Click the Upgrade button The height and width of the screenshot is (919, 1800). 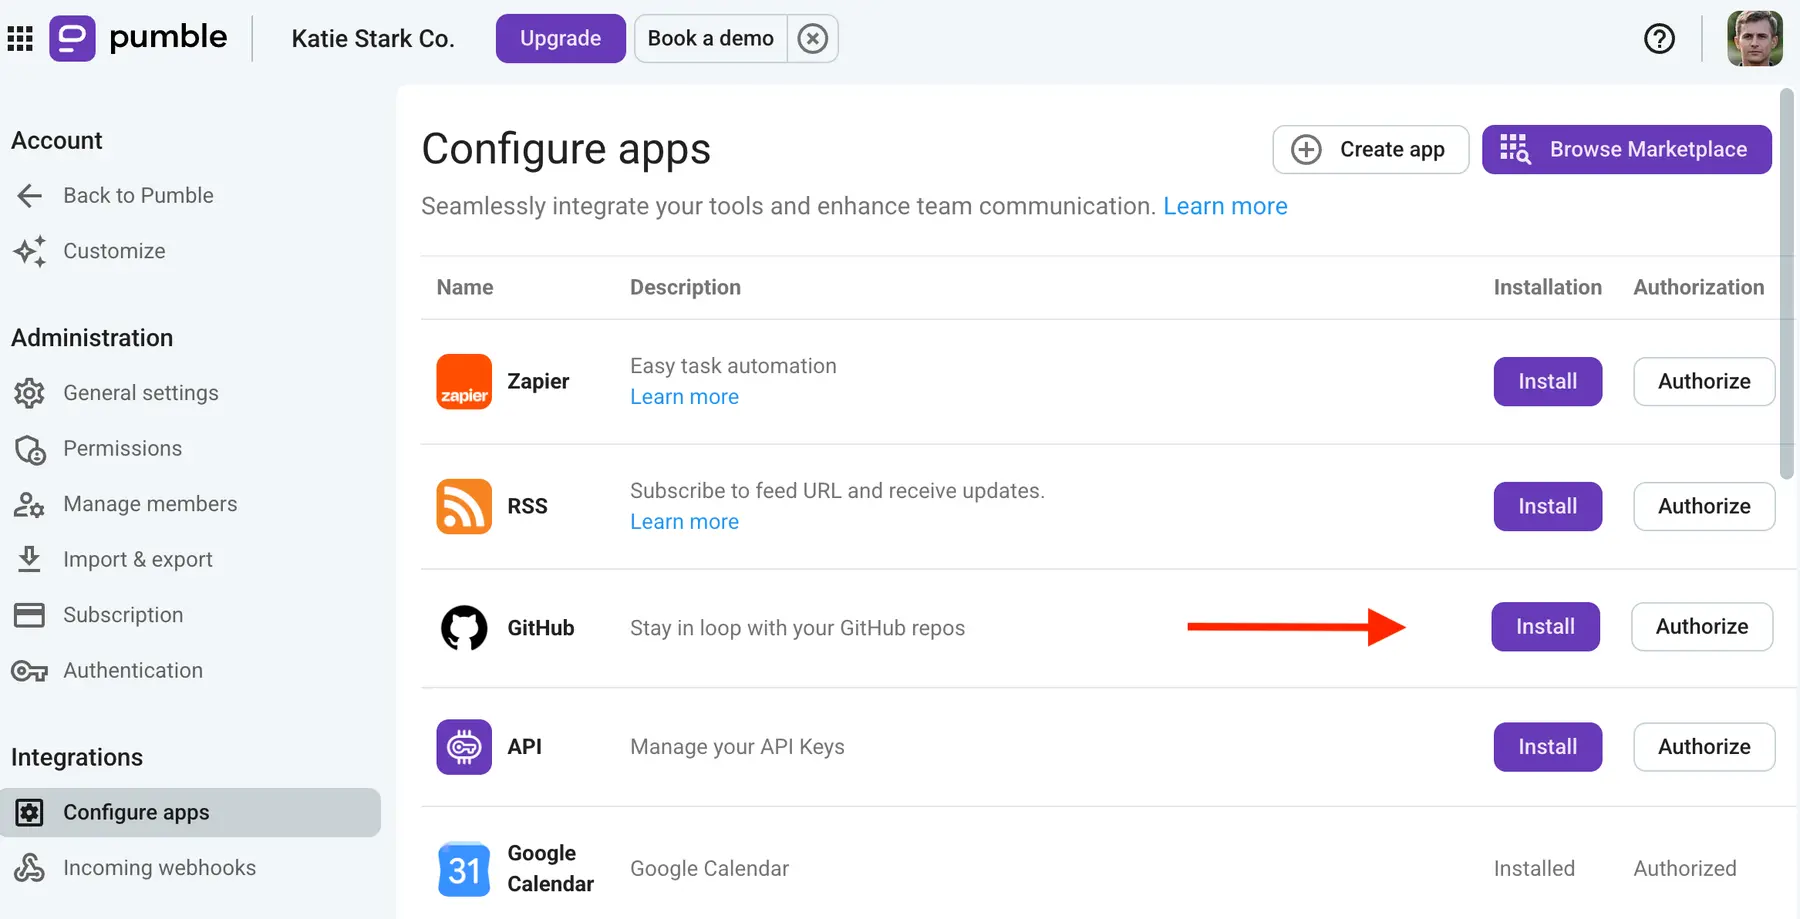(x=560, y=39)
